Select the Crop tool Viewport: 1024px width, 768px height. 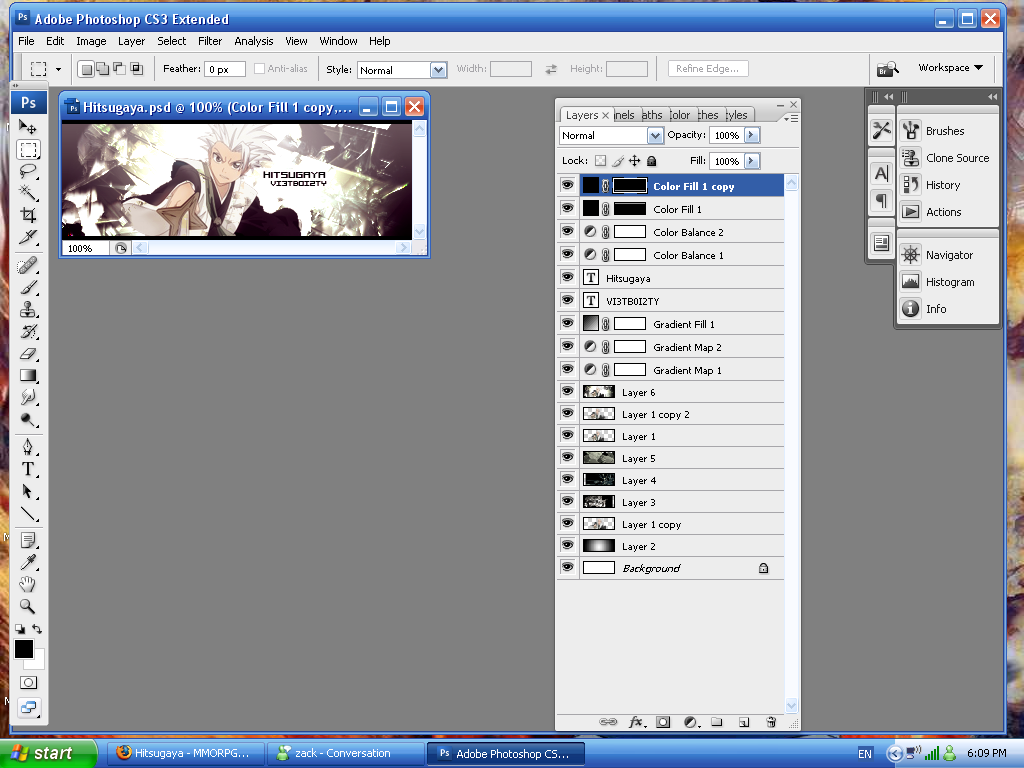(28, 215)
